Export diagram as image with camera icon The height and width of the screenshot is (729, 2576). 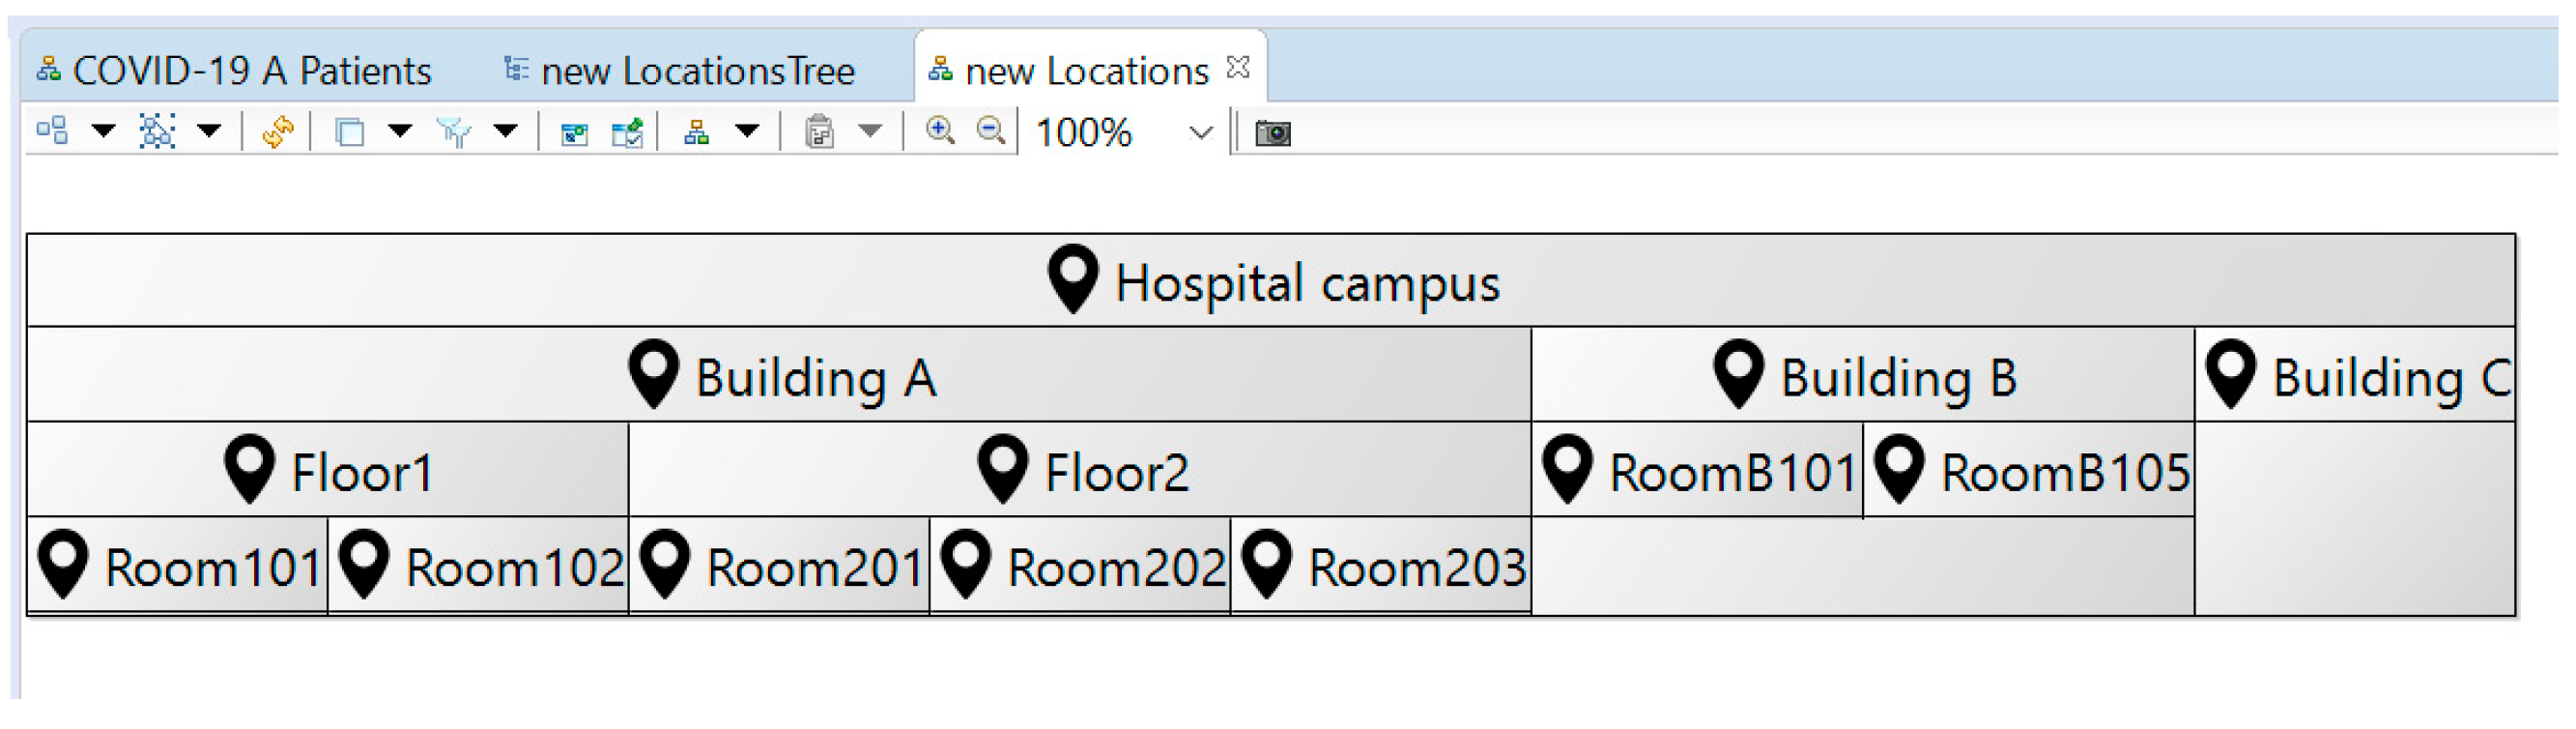click(x=1272, y=132)
